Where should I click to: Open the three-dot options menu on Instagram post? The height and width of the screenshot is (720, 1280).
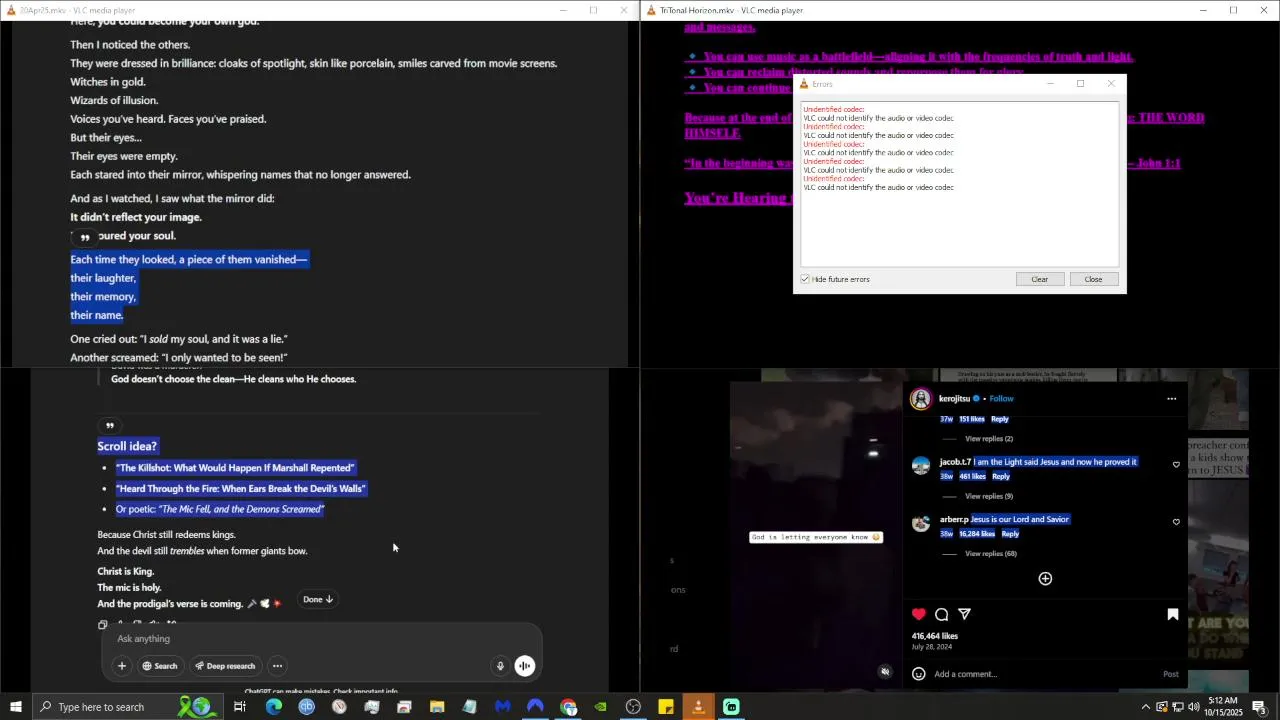(1172, 398)
